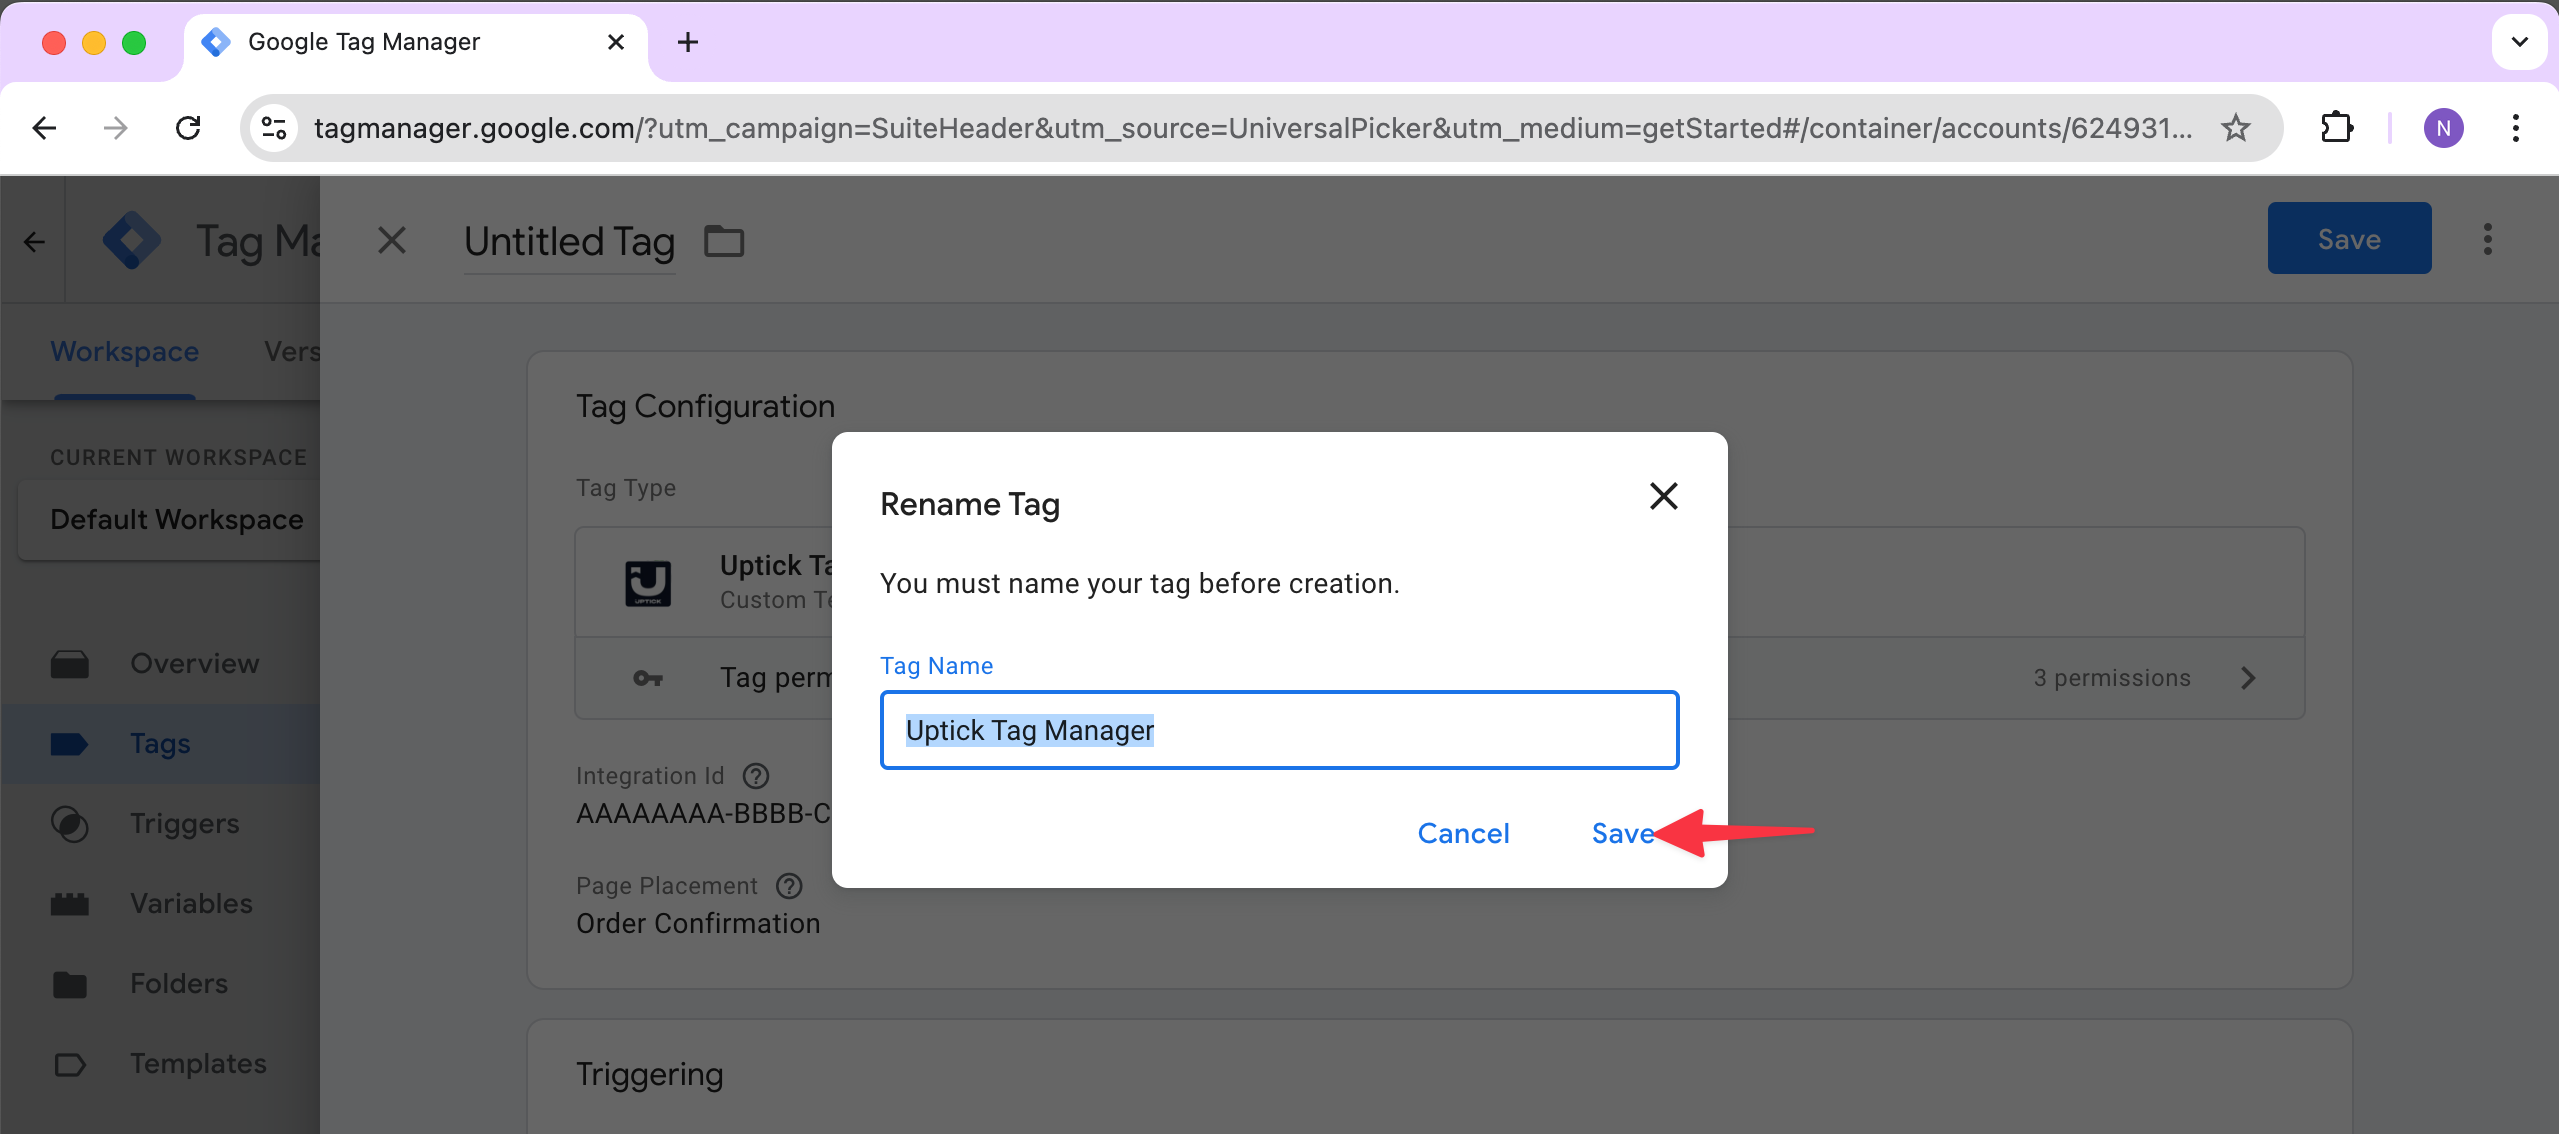
Task: Click the blue Save button in header
Action: pos(2348,239)
